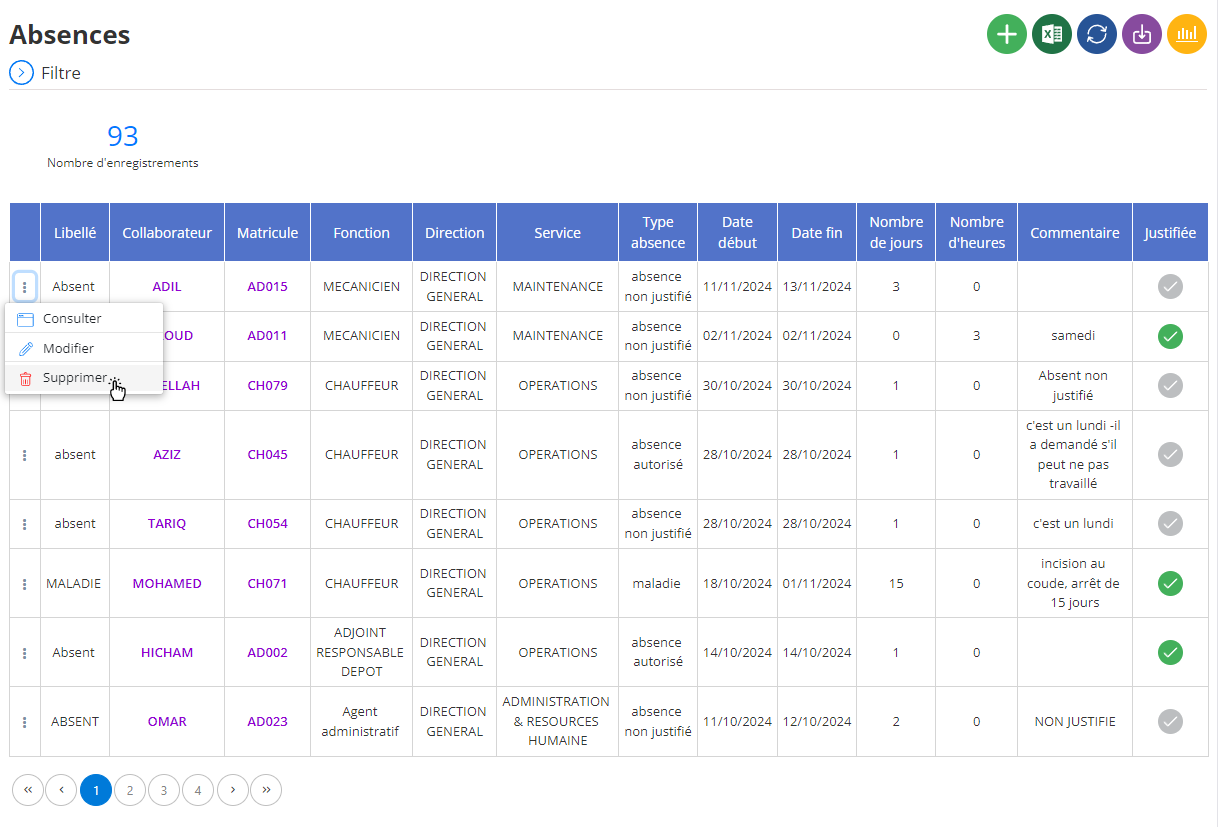
Task: Open row actions menu for HICHAM
Action: click(25, 653)
